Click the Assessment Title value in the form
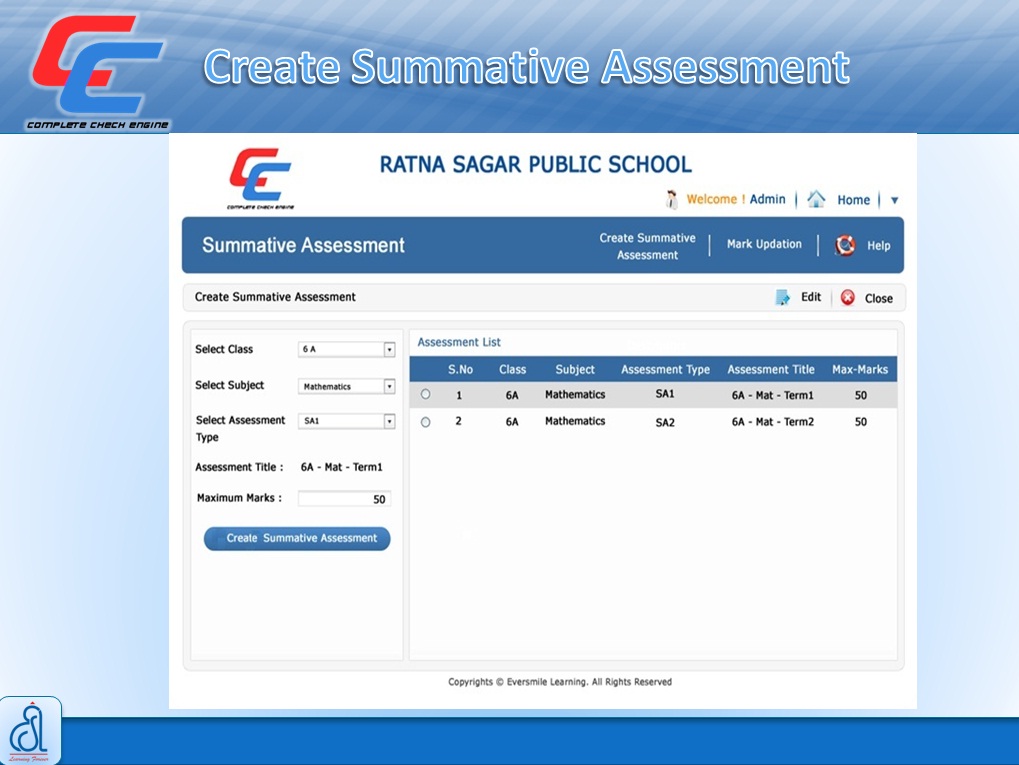The width and height of the screenshot is (1019, 765). point(342,467)
